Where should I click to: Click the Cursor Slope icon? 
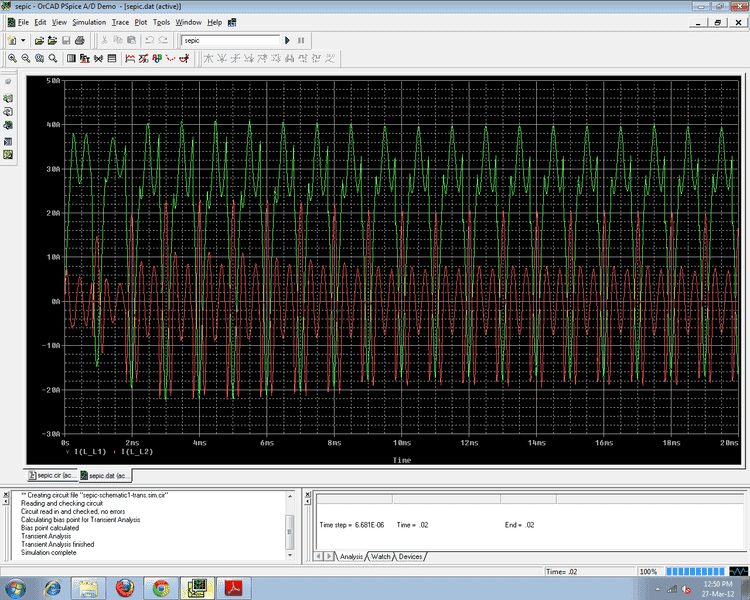235,58
